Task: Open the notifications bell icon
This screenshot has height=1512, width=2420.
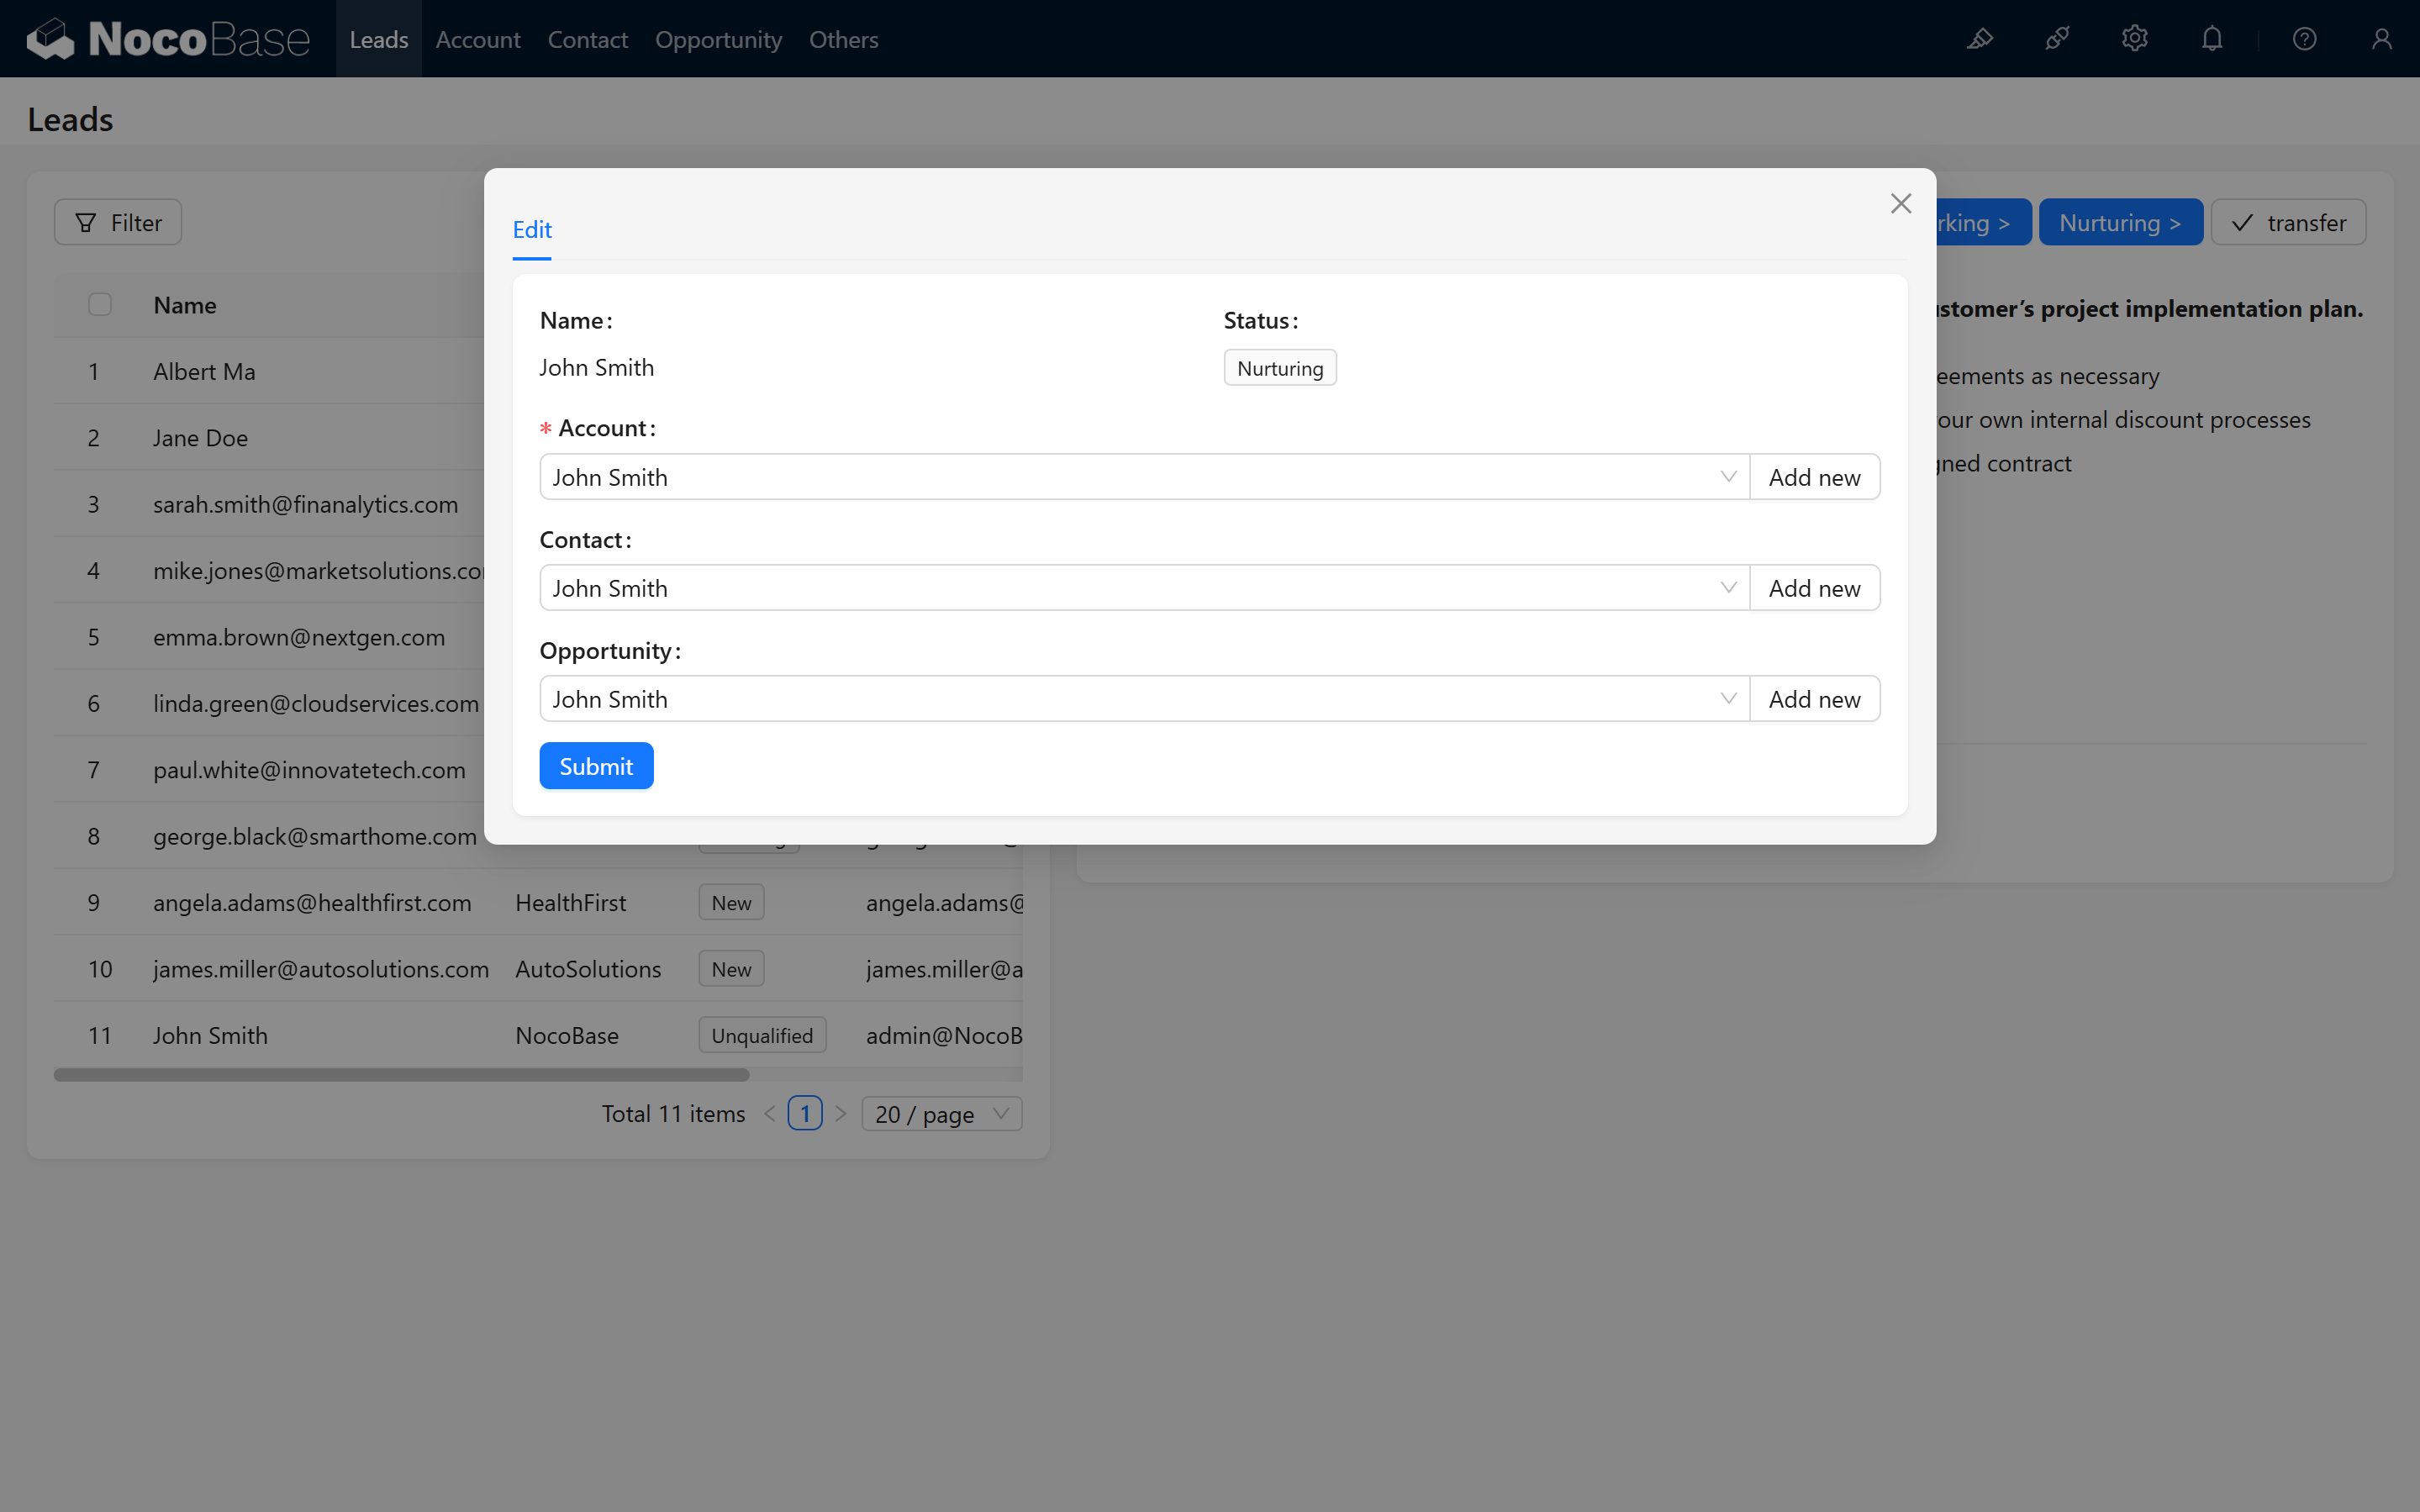Action: pyautogui.click(x=2212, y=39)
